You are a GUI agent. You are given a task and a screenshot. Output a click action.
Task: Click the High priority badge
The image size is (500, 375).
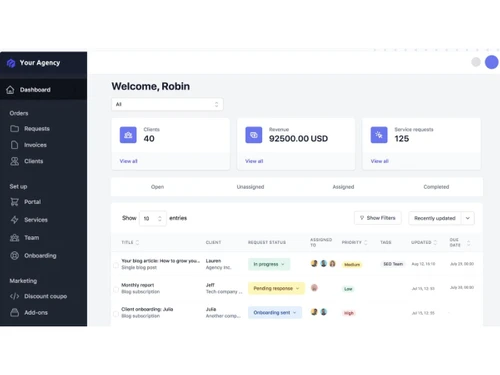click(x=349, y=313)
